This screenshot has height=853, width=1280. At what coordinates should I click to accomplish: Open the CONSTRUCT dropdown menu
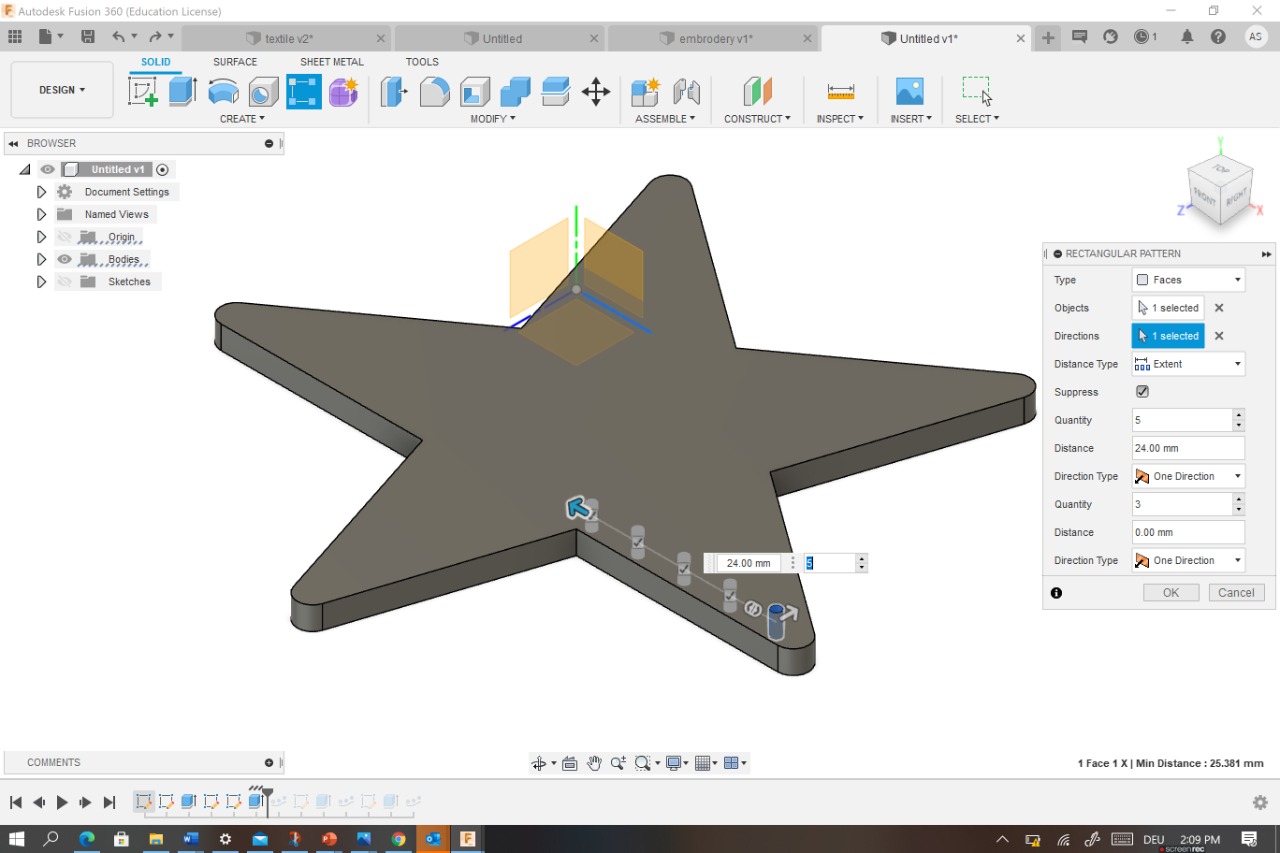[757, 119]
